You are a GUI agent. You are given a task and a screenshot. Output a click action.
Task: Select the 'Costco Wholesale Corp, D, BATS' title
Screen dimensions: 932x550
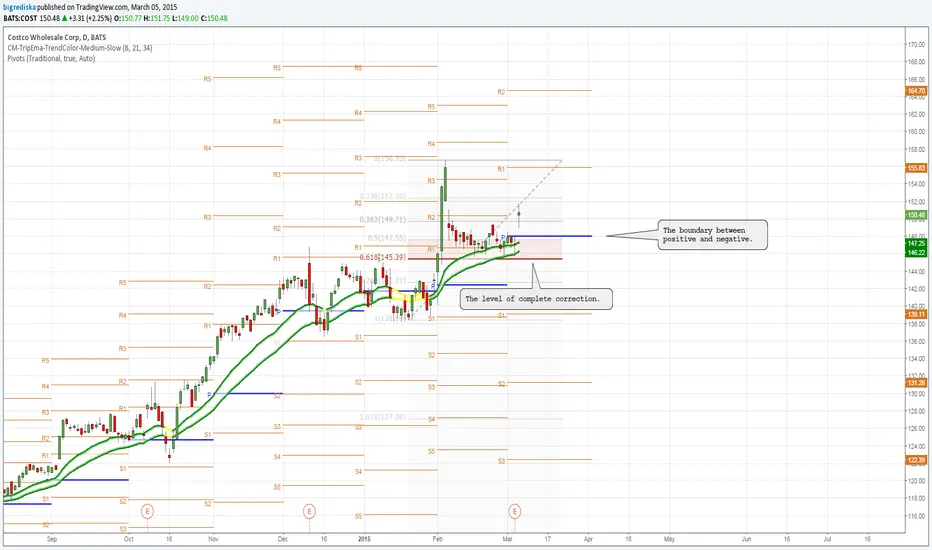click(x=56, y=37)
